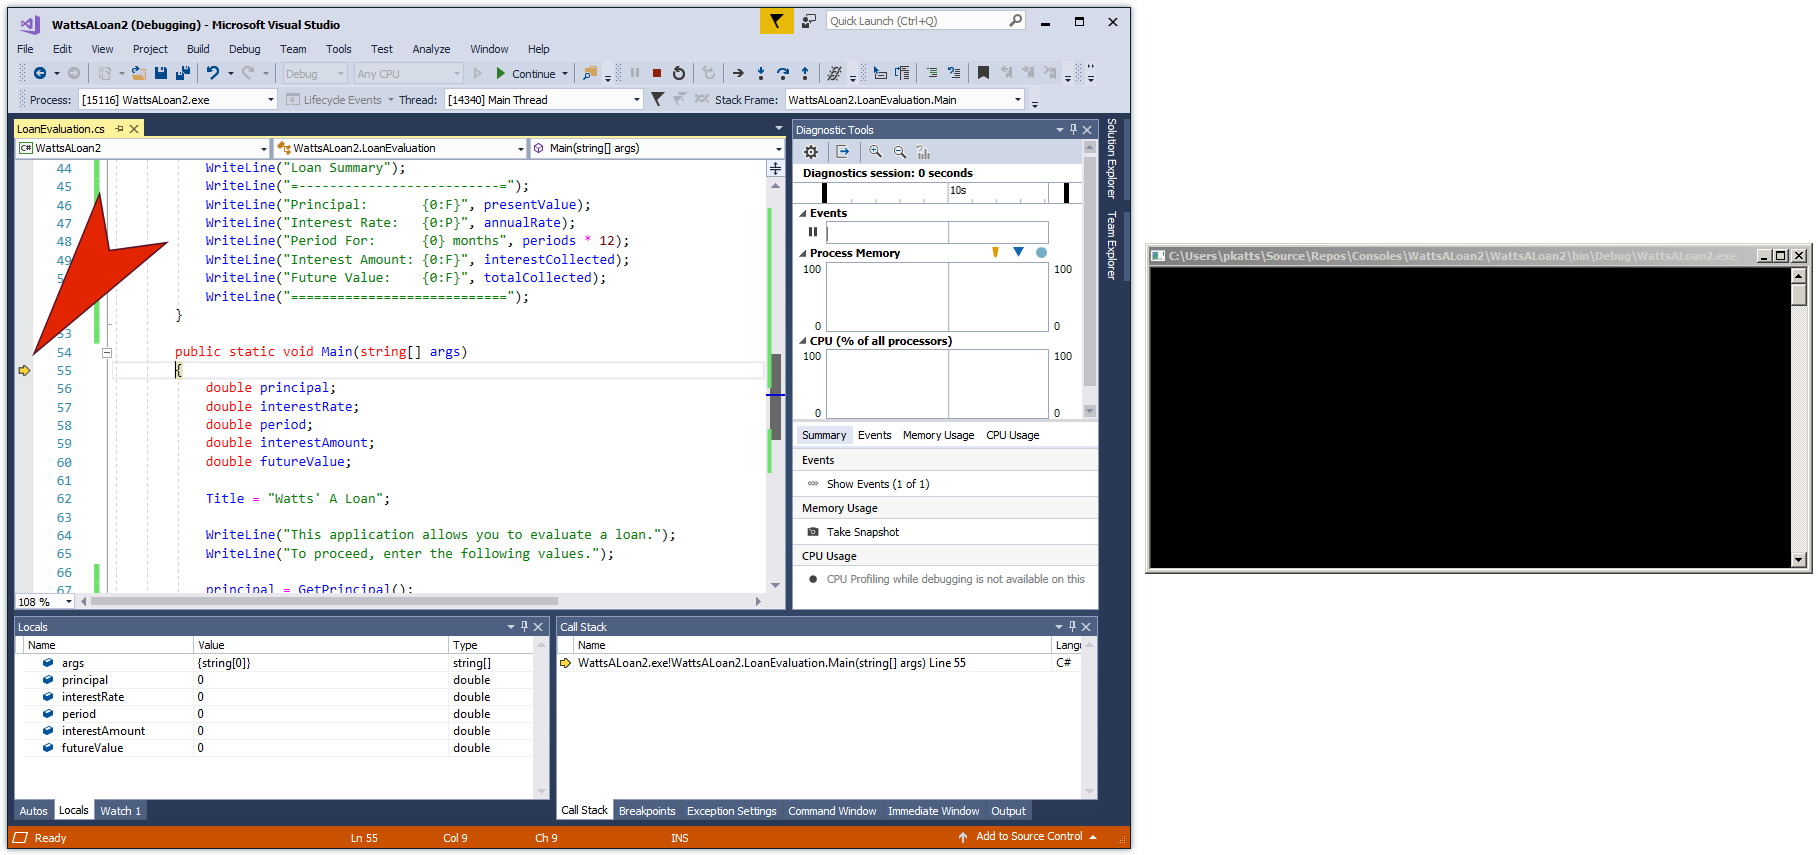The width and height of the screenshot is (1818, 855).
Task: Click Show Next Statement arrow icon
Action: tap(738, 73)
